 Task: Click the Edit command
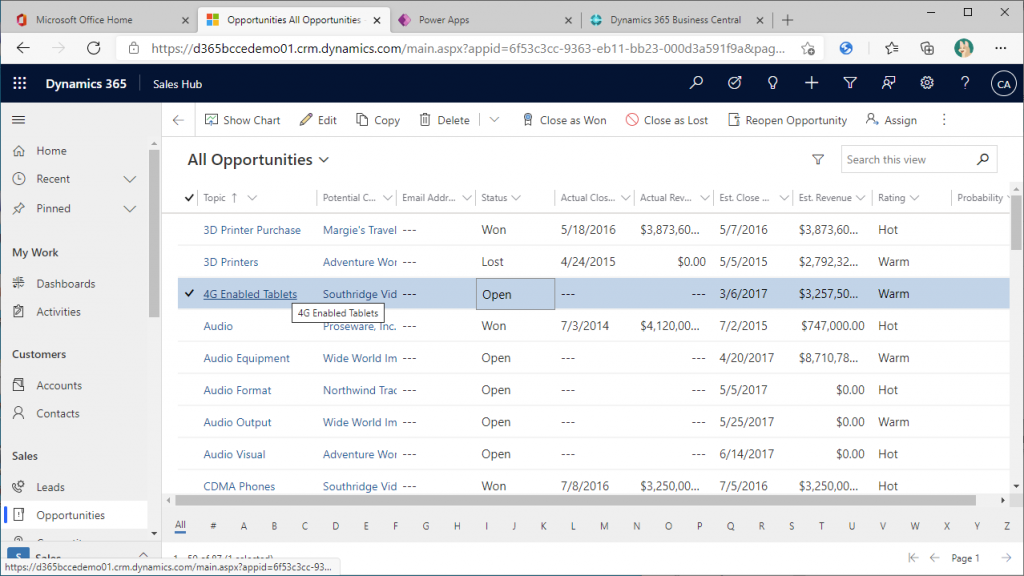[x=318, y=120]
